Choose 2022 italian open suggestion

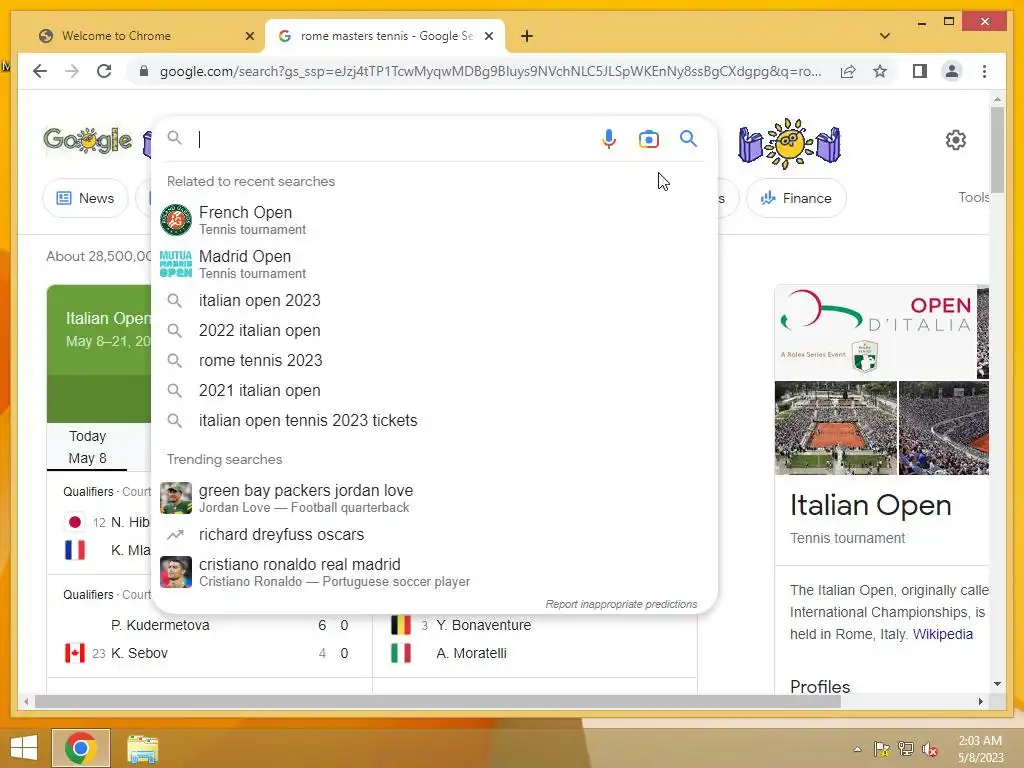pos(434,330)
